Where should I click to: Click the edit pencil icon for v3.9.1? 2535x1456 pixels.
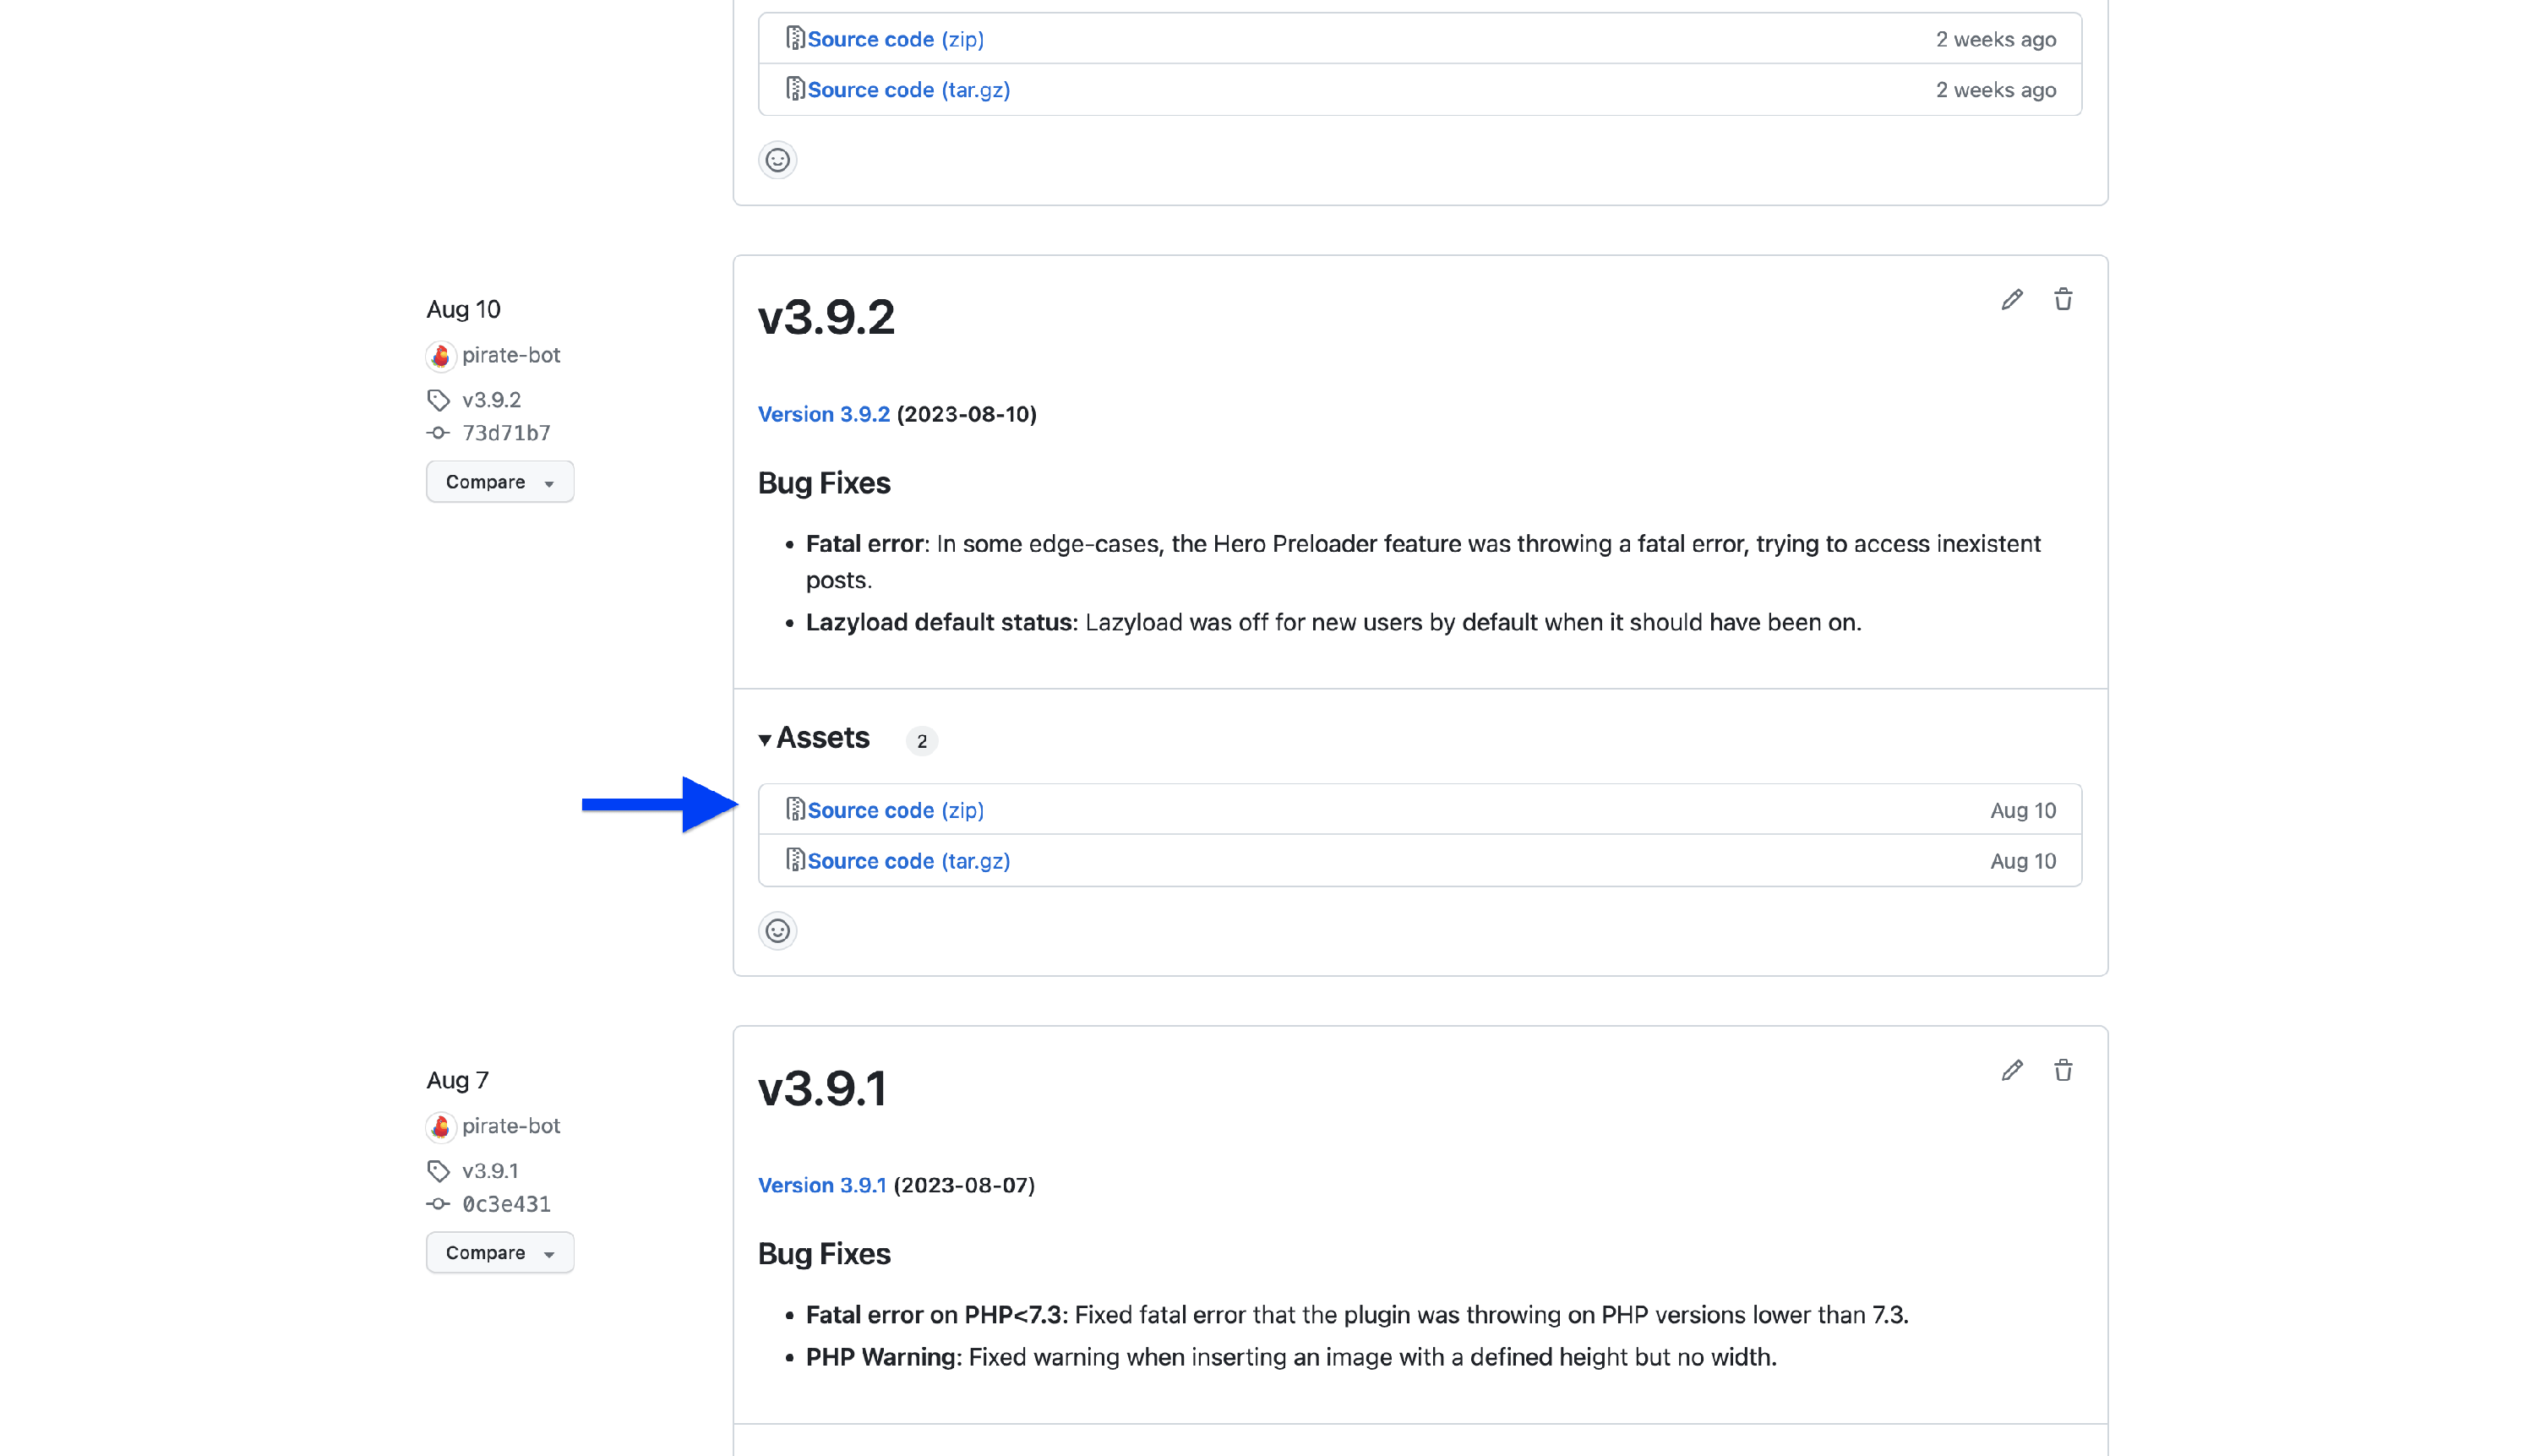2011,1071
